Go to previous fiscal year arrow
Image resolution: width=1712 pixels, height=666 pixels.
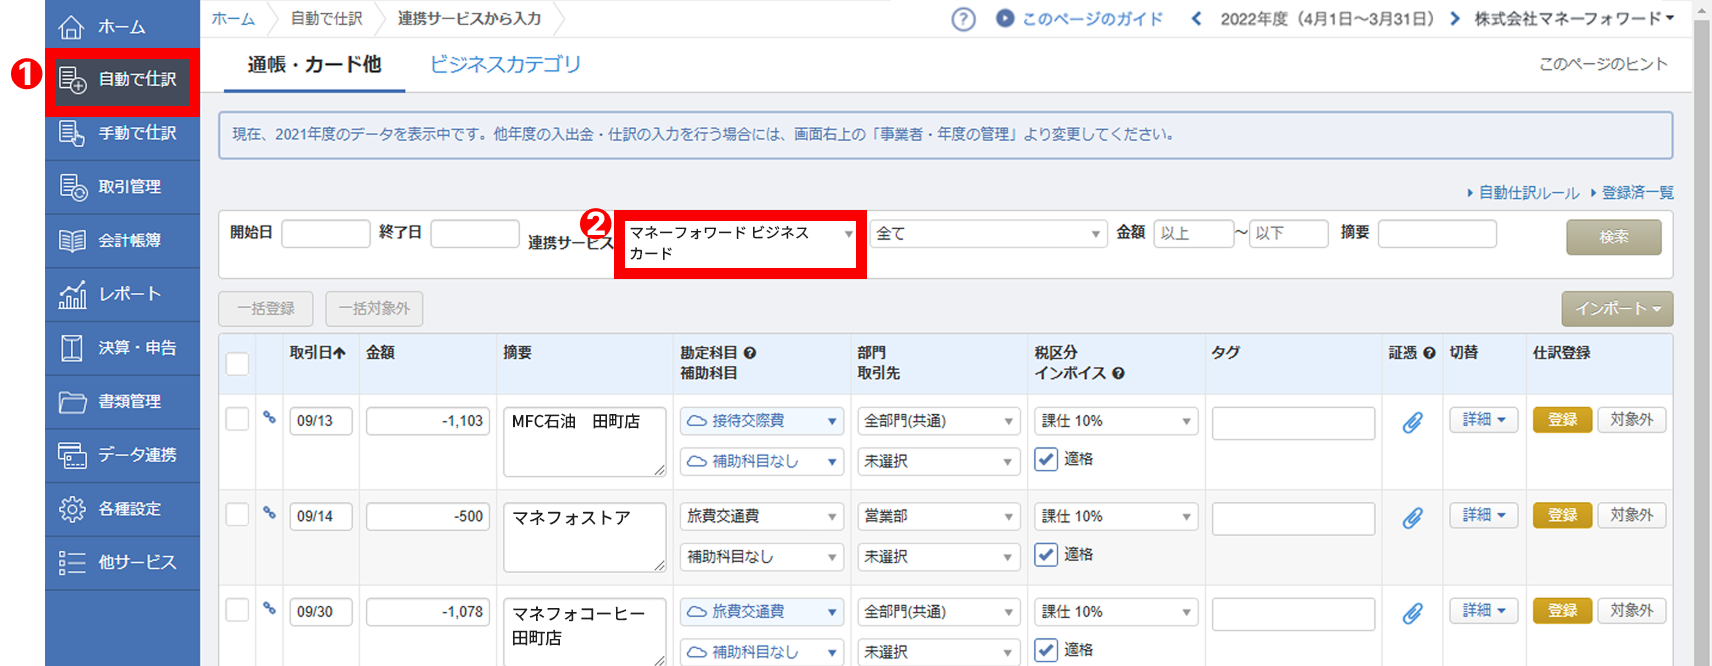[1196, 19]
